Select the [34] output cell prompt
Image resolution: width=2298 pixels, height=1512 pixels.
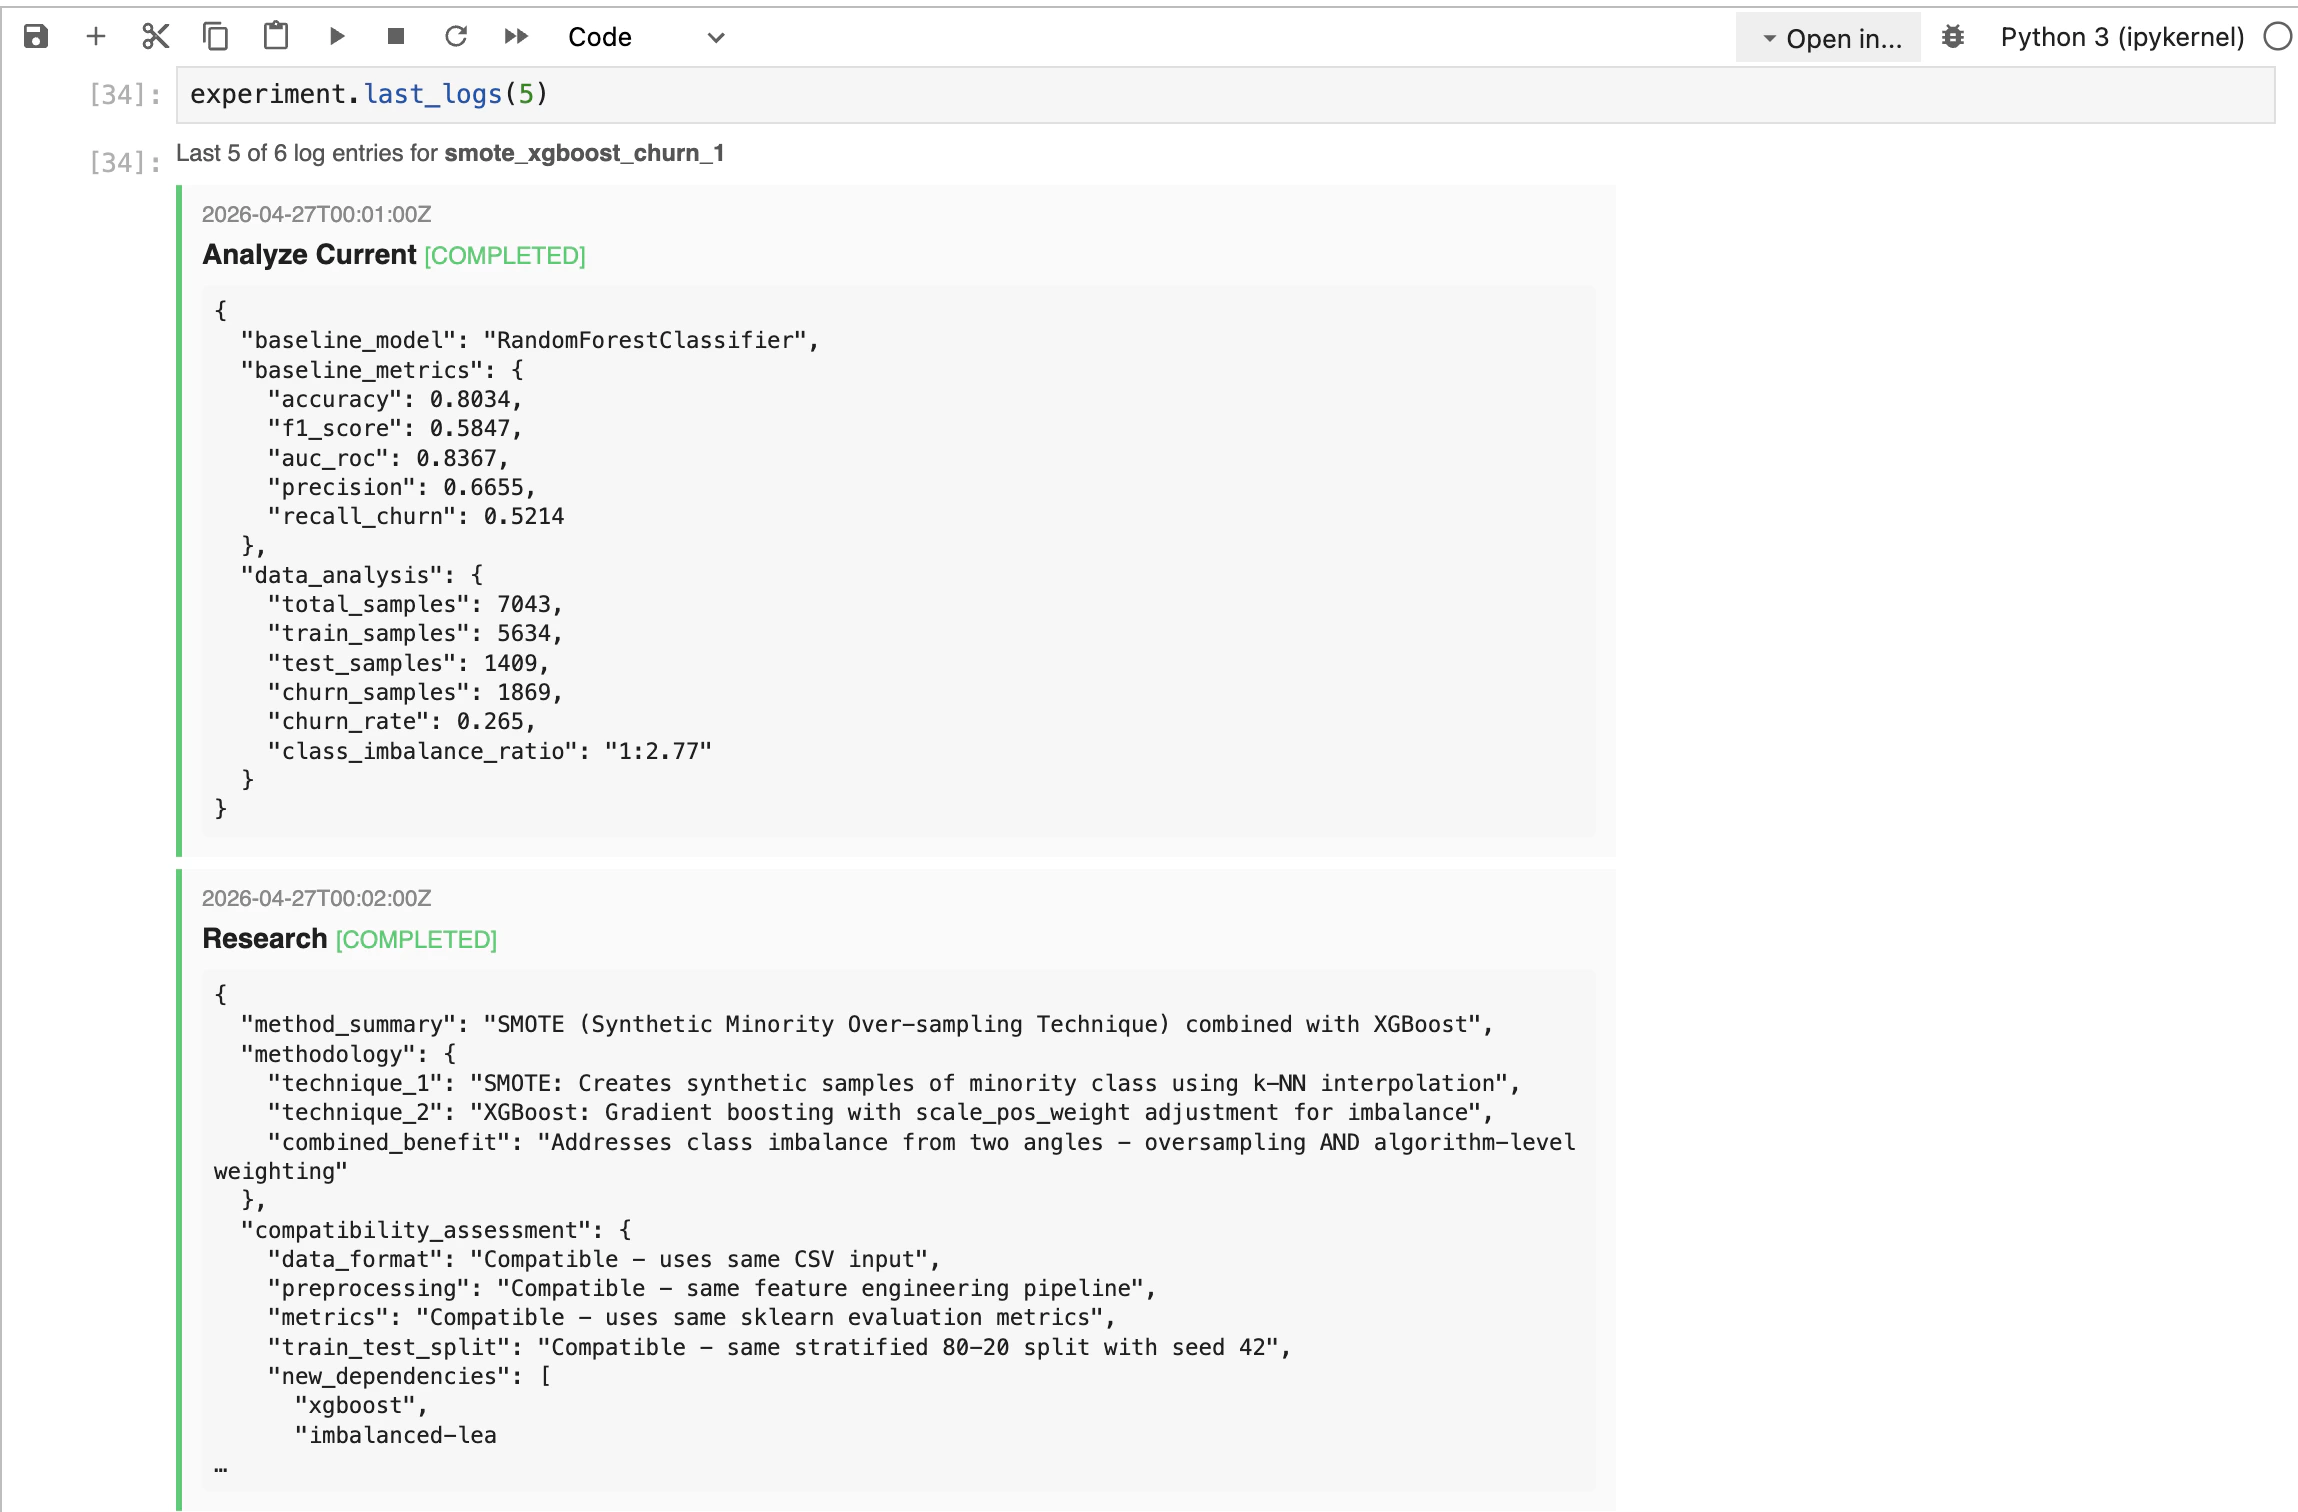(x=125, y=162)
